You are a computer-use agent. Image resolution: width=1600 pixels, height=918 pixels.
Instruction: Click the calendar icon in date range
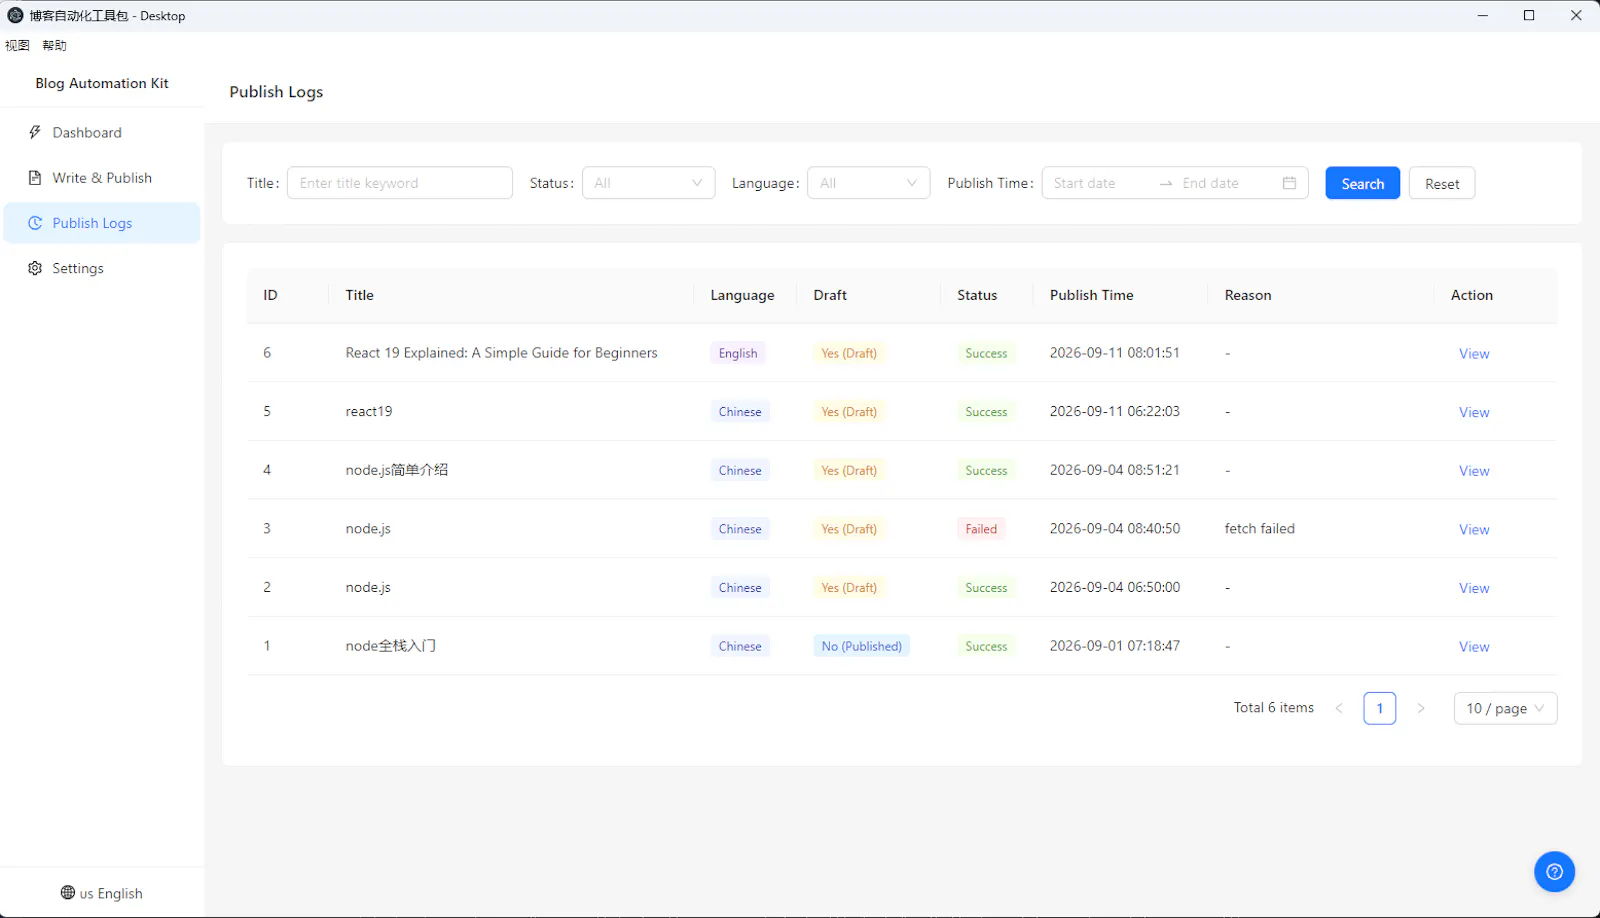(x=1289, y=183)
